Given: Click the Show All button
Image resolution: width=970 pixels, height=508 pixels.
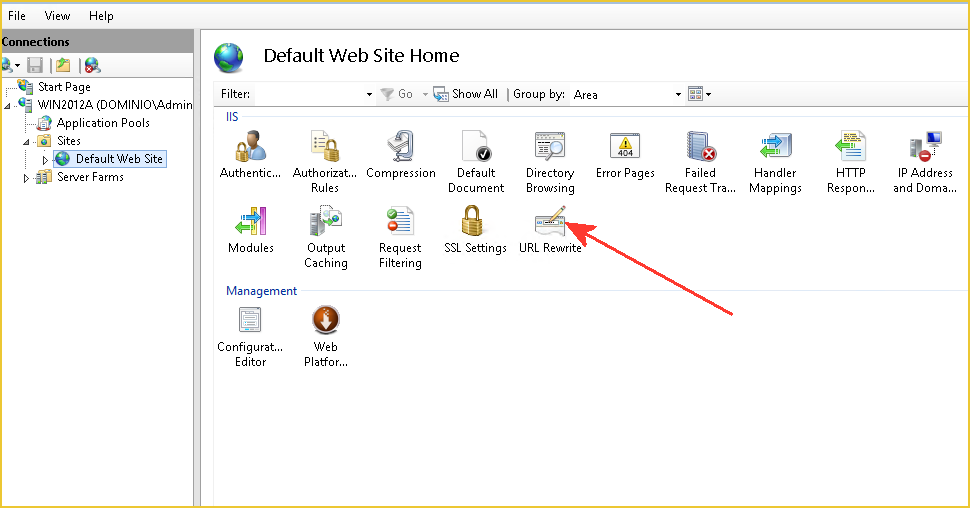Looking at the screenshot, I should [465, 94].
